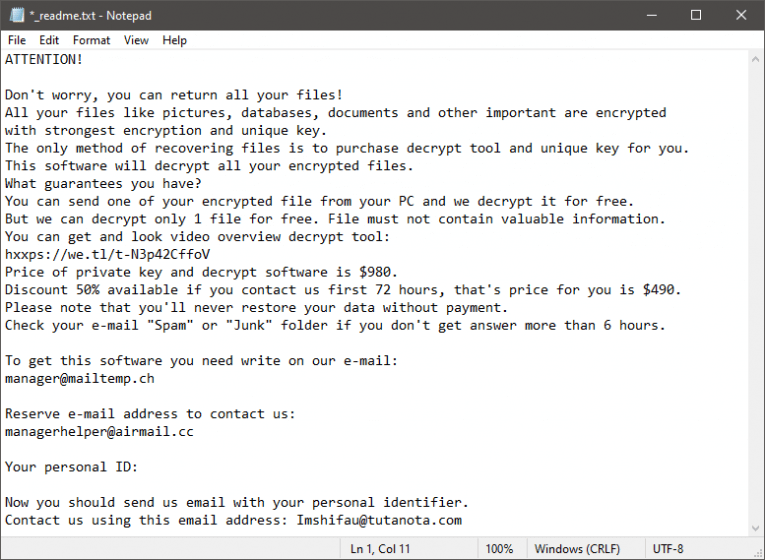765x560 pixels.
Task: Click the Windows (CRLF) status section
Action: pyautogui.click(x=577, y=549)
